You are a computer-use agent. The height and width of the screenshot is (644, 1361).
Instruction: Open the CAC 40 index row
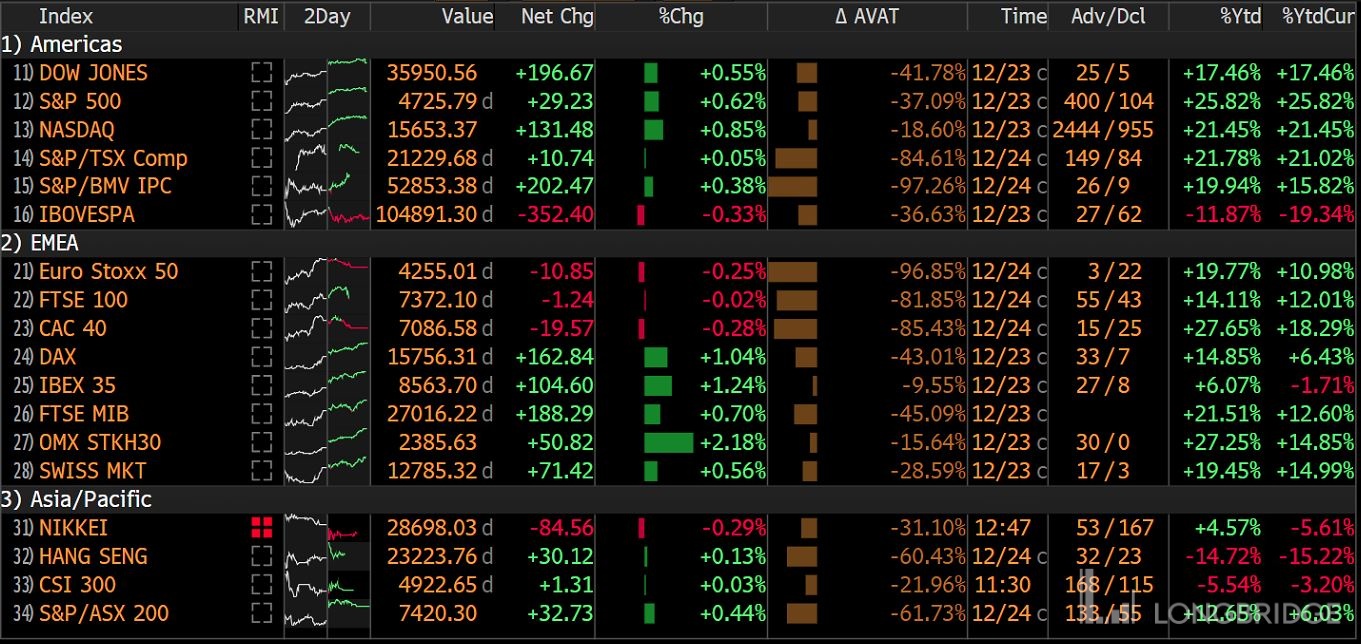(72, 329)
